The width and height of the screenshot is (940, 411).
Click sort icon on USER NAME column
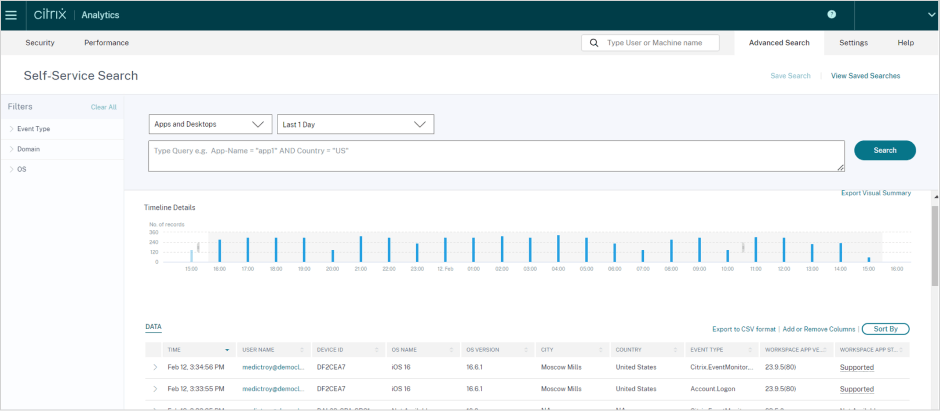[304, 350]
